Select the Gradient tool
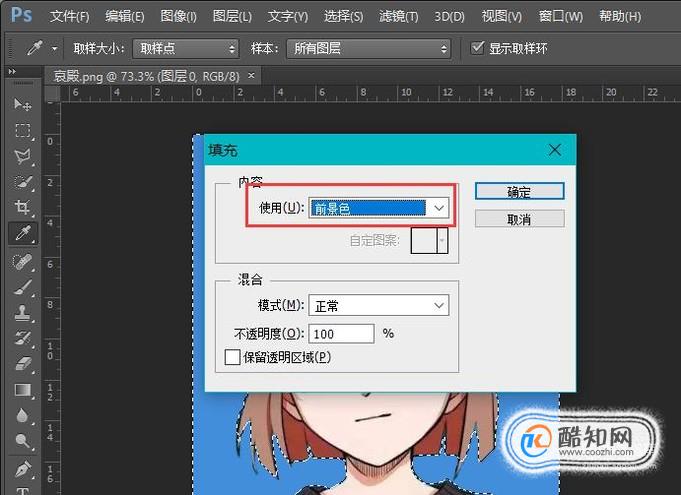Viewport: 681px width, 495px height. pos(23,390)
